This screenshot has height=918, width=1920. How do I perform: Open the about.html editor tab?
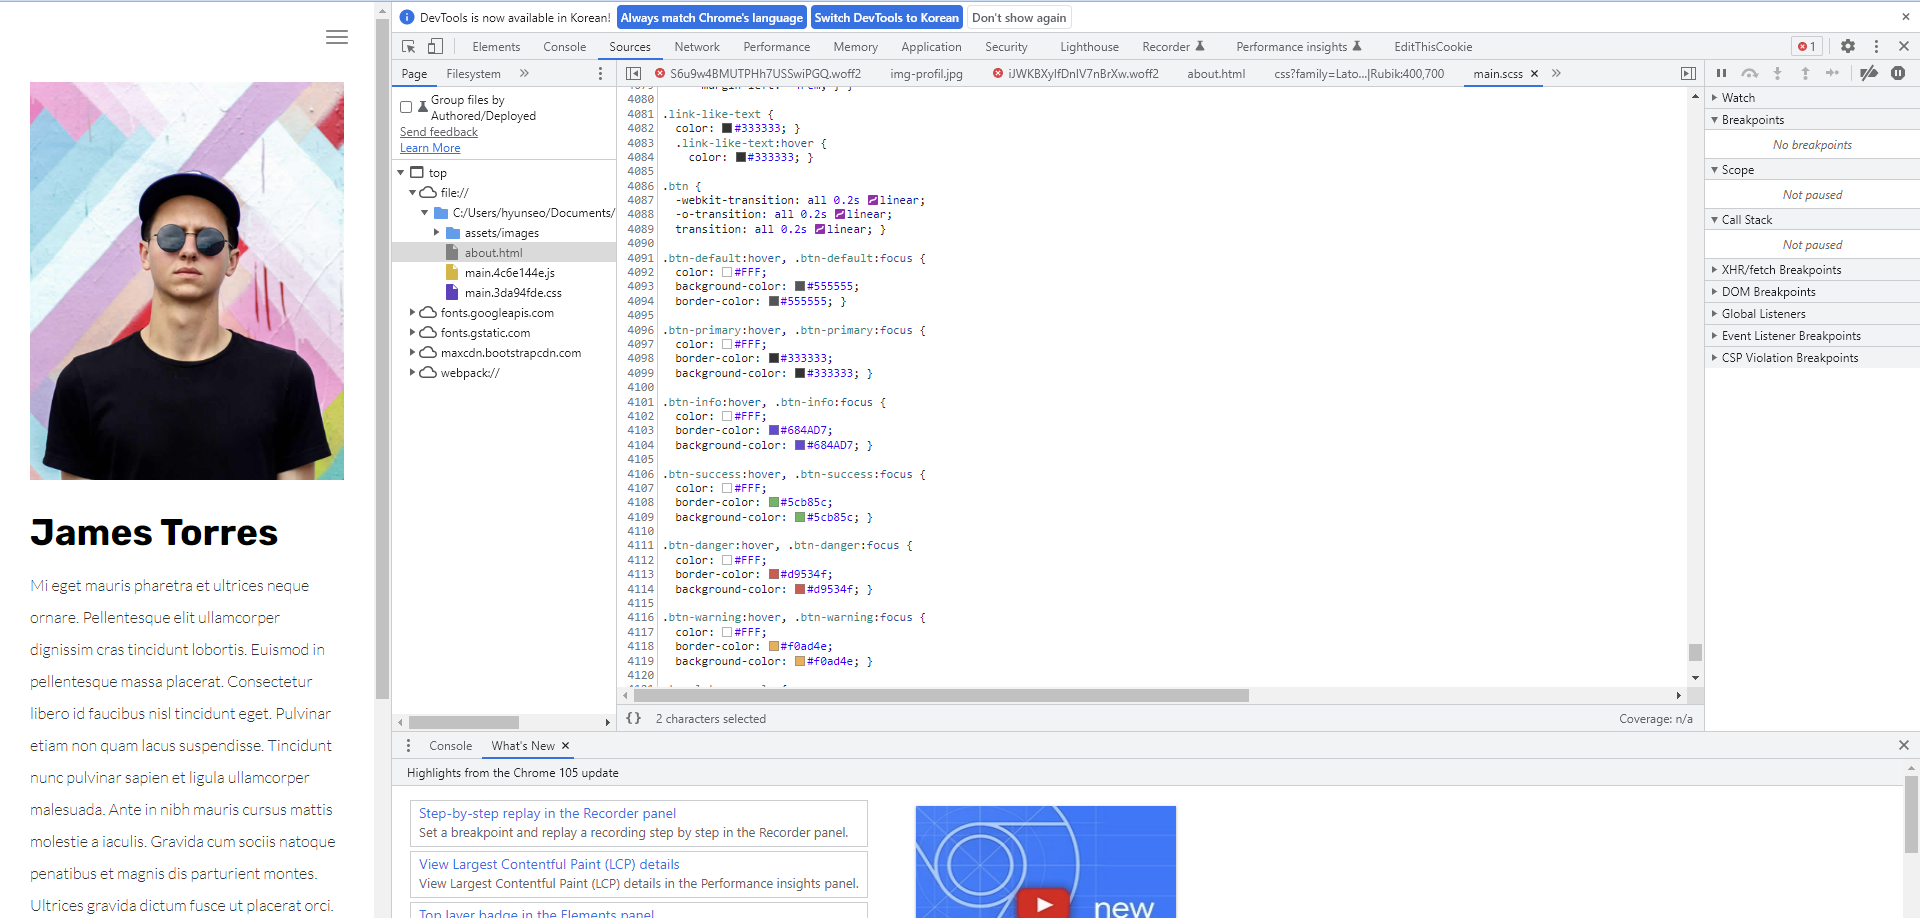coord(1216,73)
